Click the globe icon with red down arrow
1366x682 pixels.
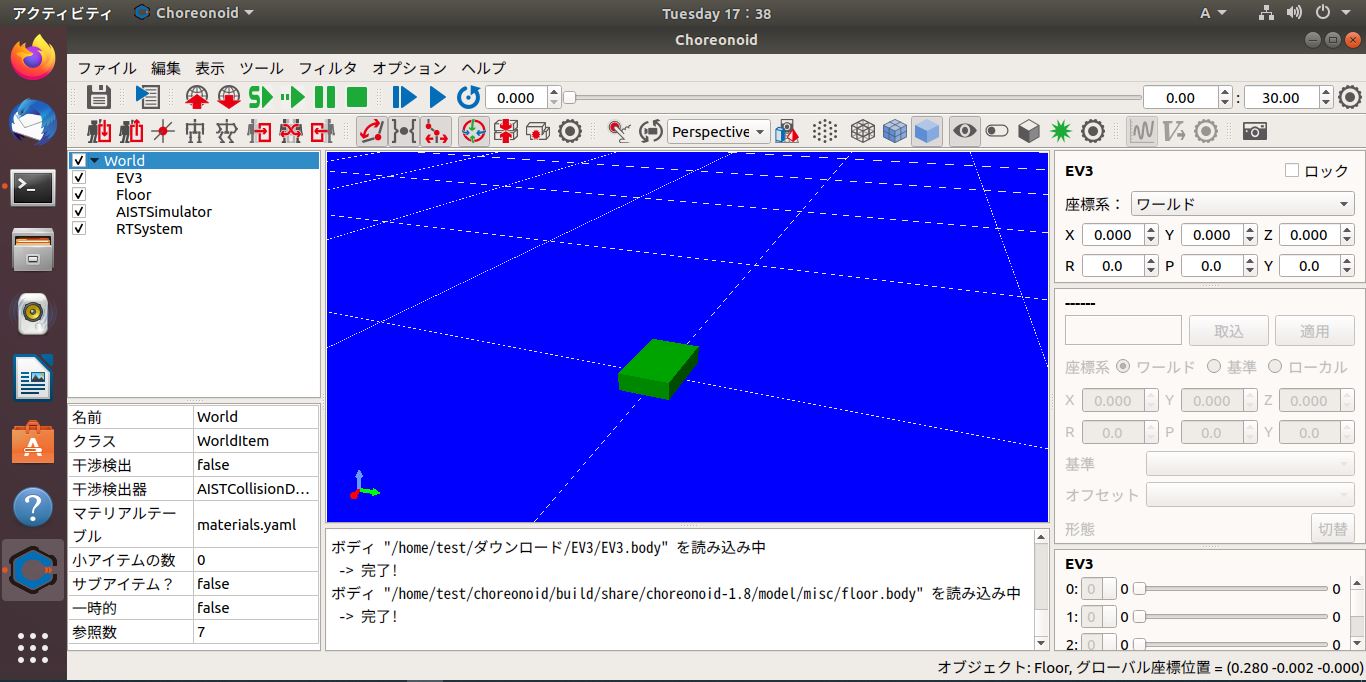(x=229, y=97)
